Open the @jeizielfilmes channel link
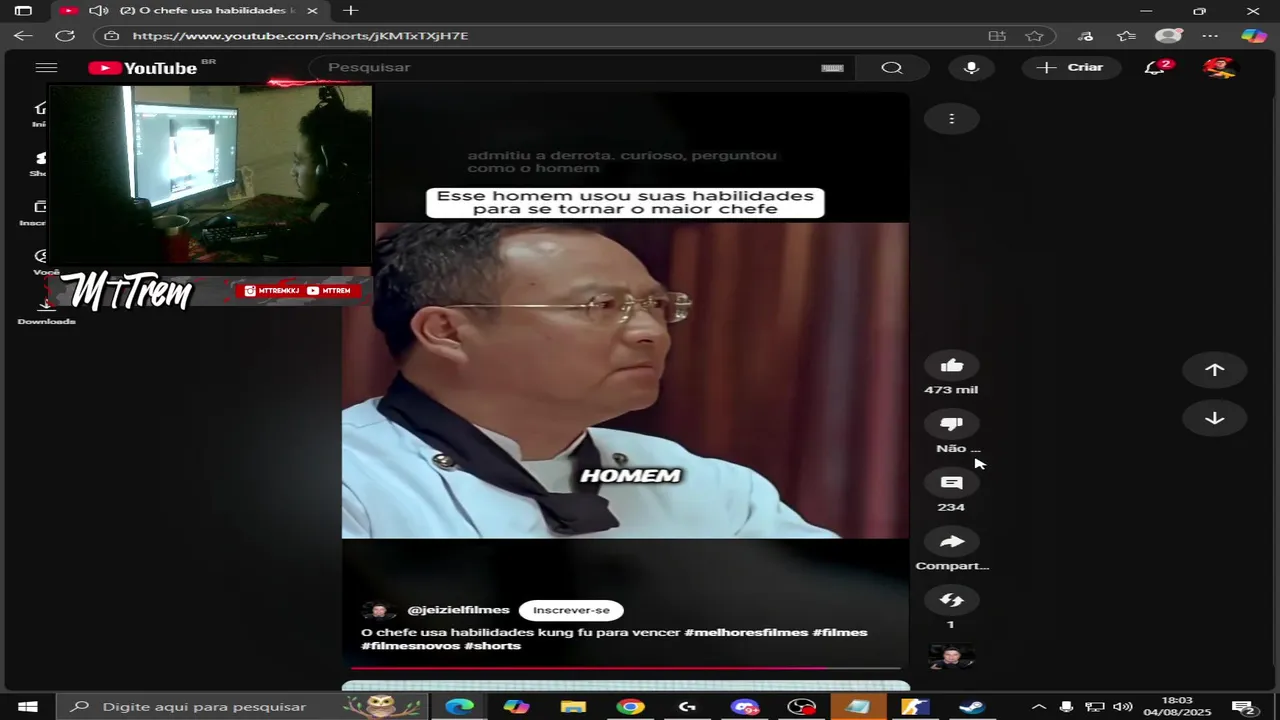Screen dimensions: 1280x720 (458, 610)
